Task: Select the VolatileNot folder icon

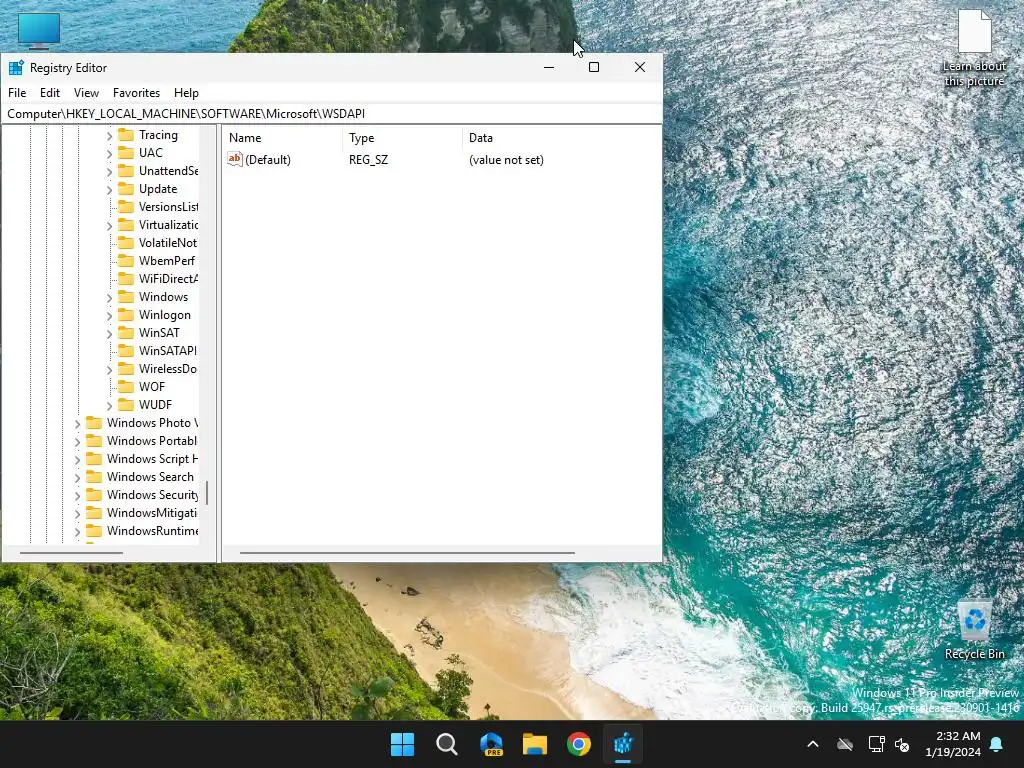Action: click(126, 243)
